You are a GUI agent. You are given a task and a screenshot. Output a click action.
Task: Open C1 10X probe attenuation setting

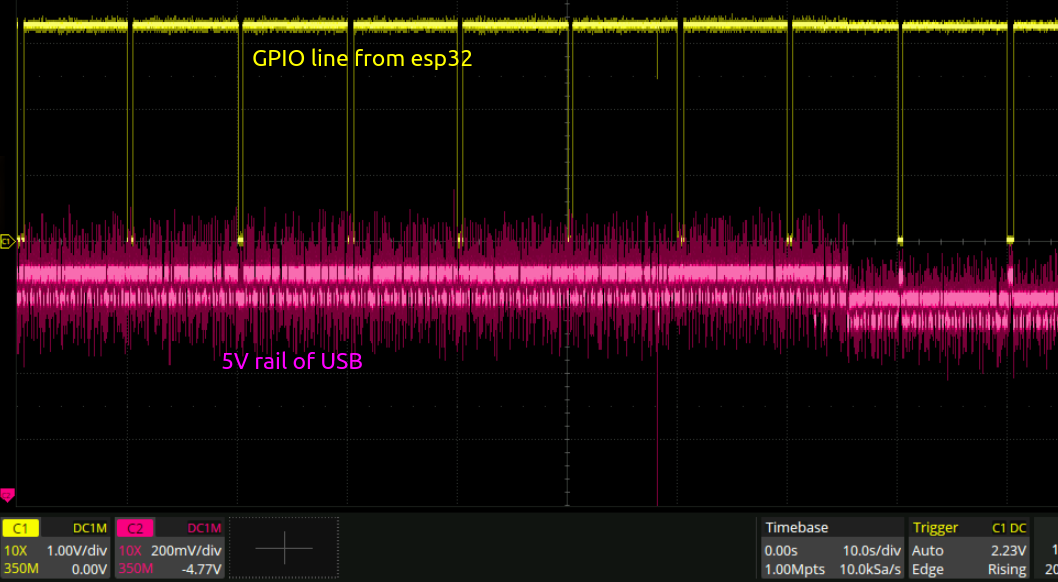click(x=15, y=550)
